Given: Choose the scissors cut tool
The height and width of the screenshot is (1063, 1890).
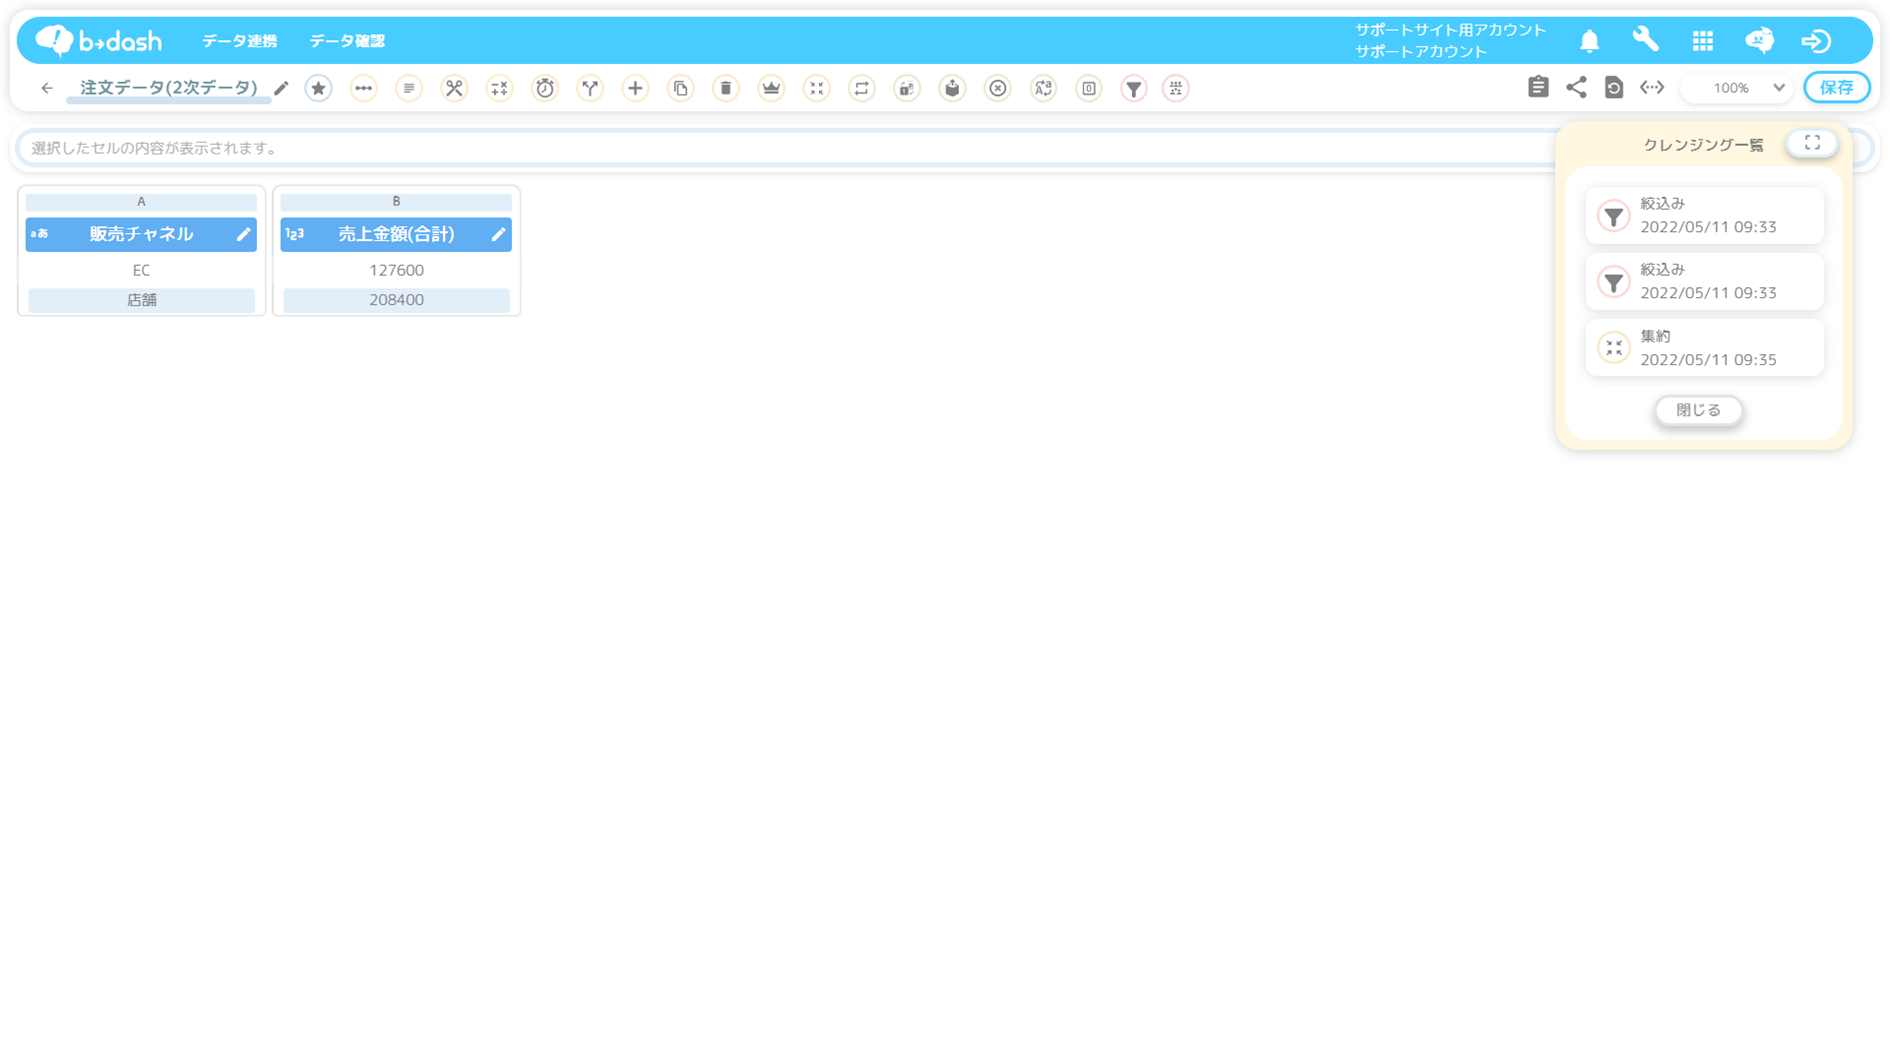Looking at the screenshot, I should click(454, 88).
